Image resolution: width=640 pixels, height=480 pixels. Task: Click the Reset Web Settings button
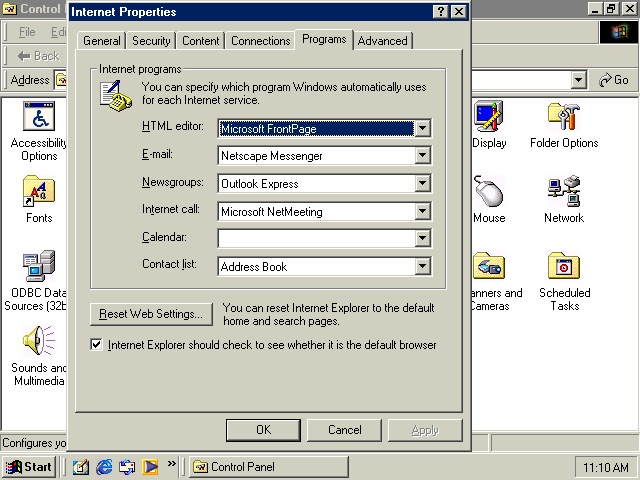point(151,314)
